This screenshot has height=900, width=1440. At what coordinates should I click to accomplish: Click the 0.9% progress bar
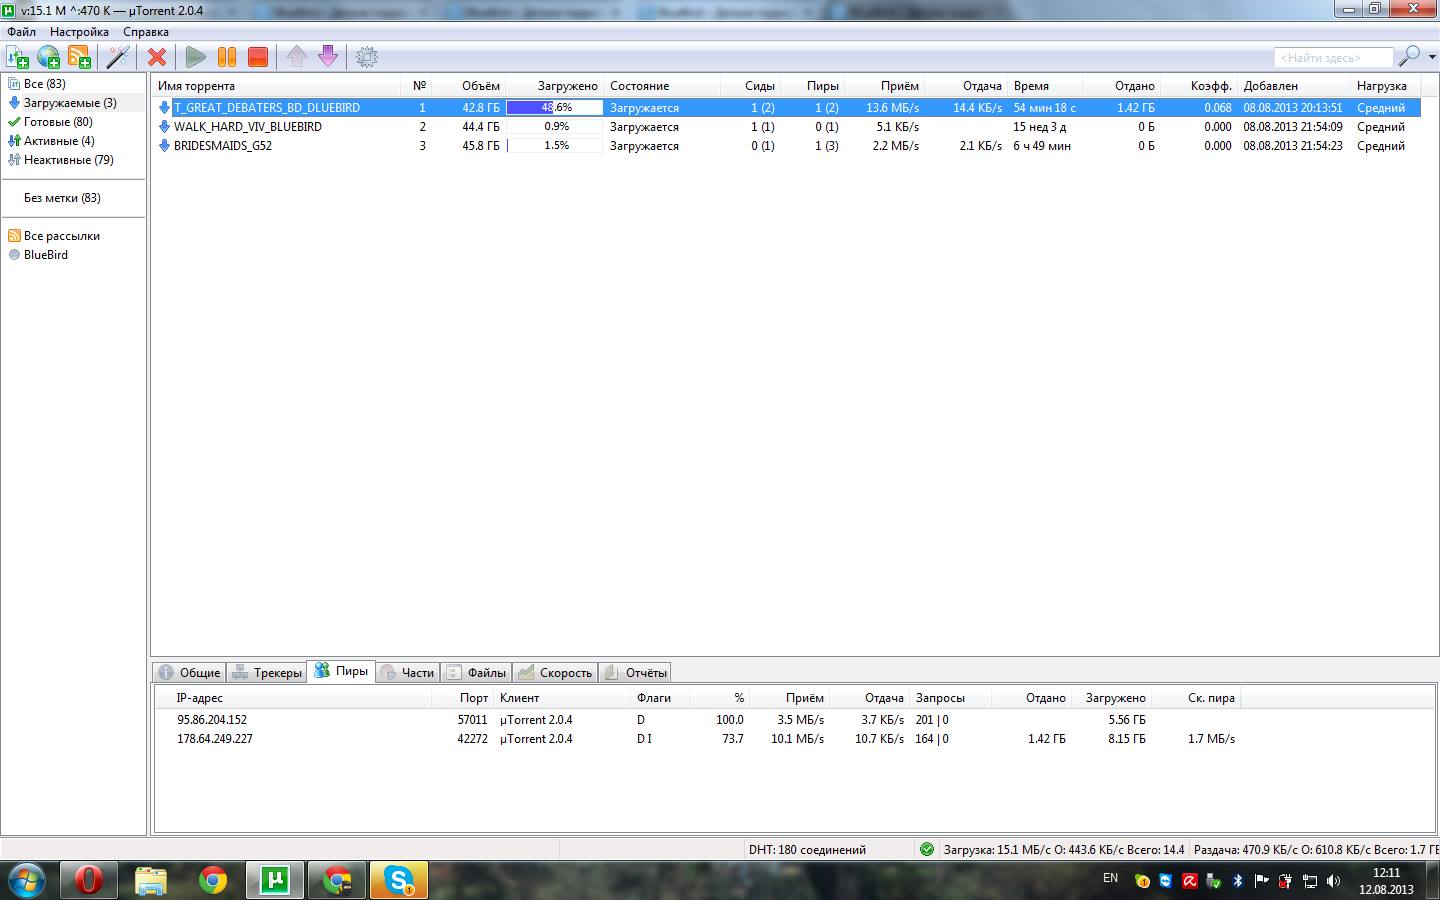coord(555,127)
